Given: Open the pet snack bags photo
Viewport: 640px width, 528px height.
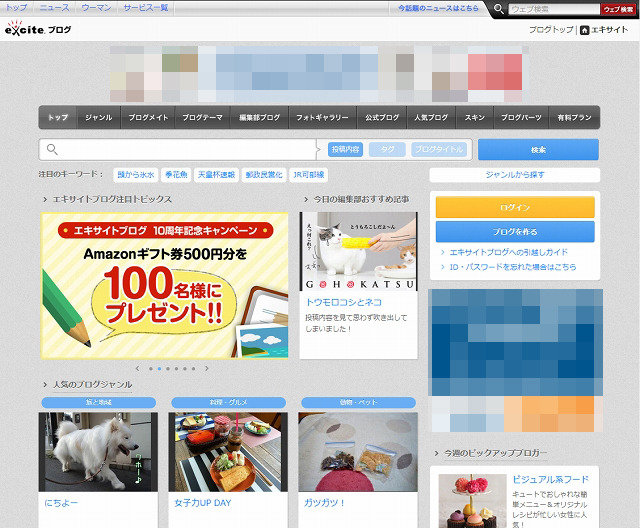Looking at the screenshot, I should tap(358, 452).
